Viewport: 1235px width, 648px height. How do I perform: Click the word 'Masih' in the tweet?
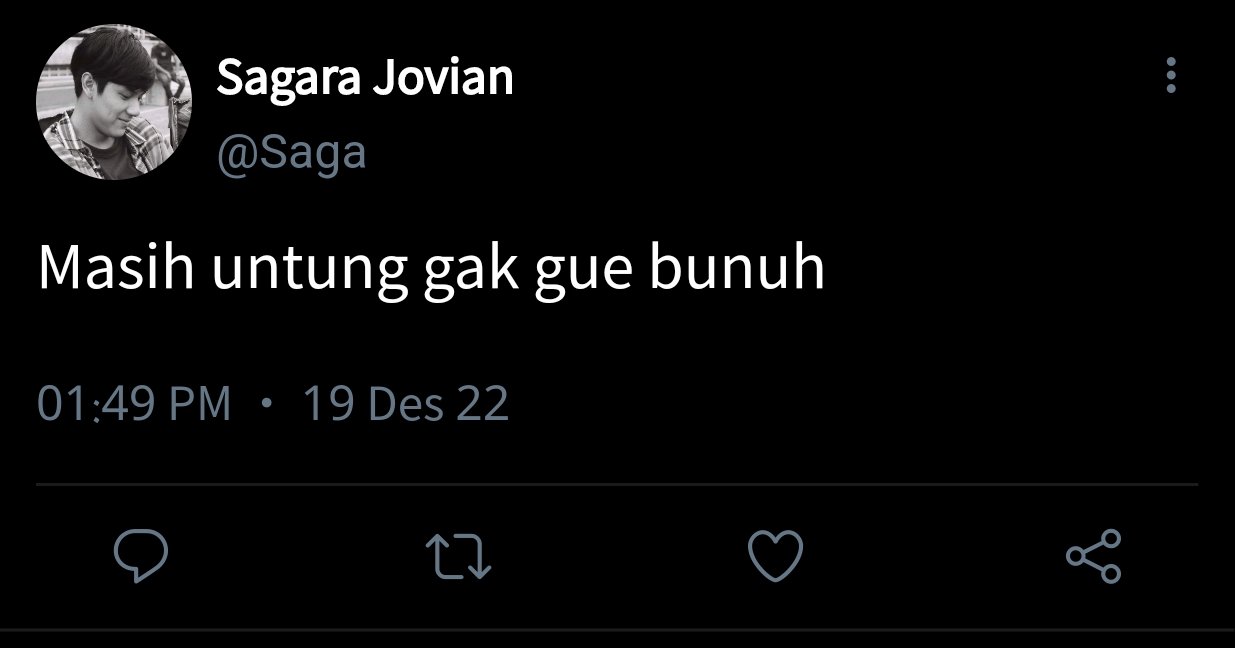pyautogui.click(x=116, y=269)
